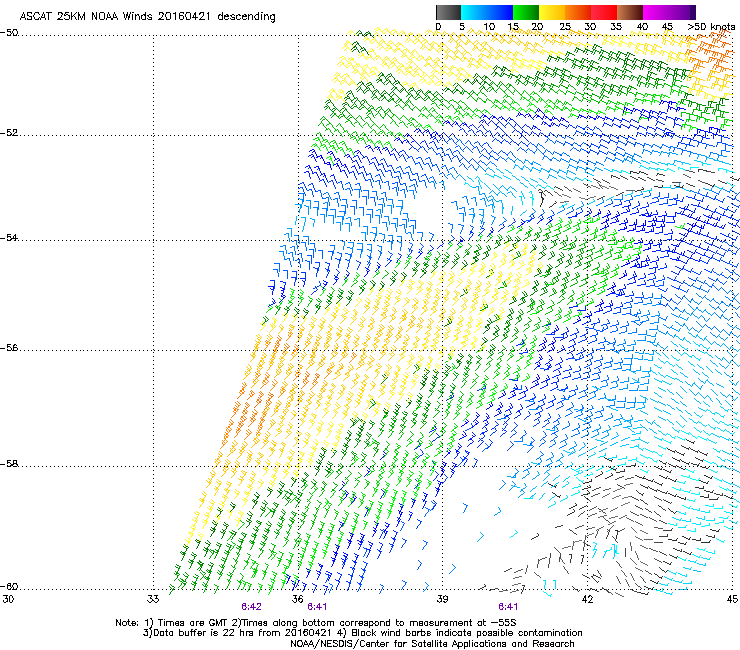The image size is (740, 650).
Task: Click the latitude label '-50'
Action: click(x=9, y=33)
